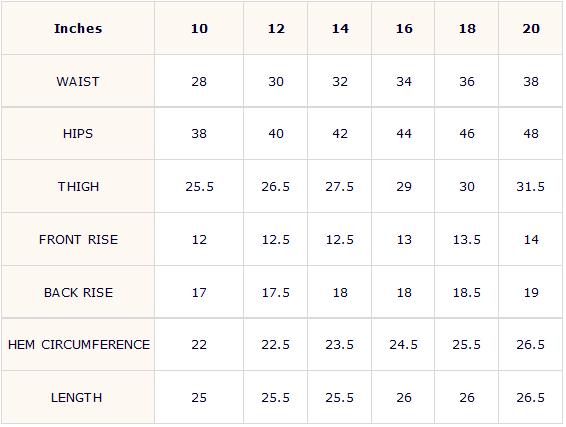Viewport: 566px width, 427px height.
Task: Click the WAIST row label
Action: point(78,81)
